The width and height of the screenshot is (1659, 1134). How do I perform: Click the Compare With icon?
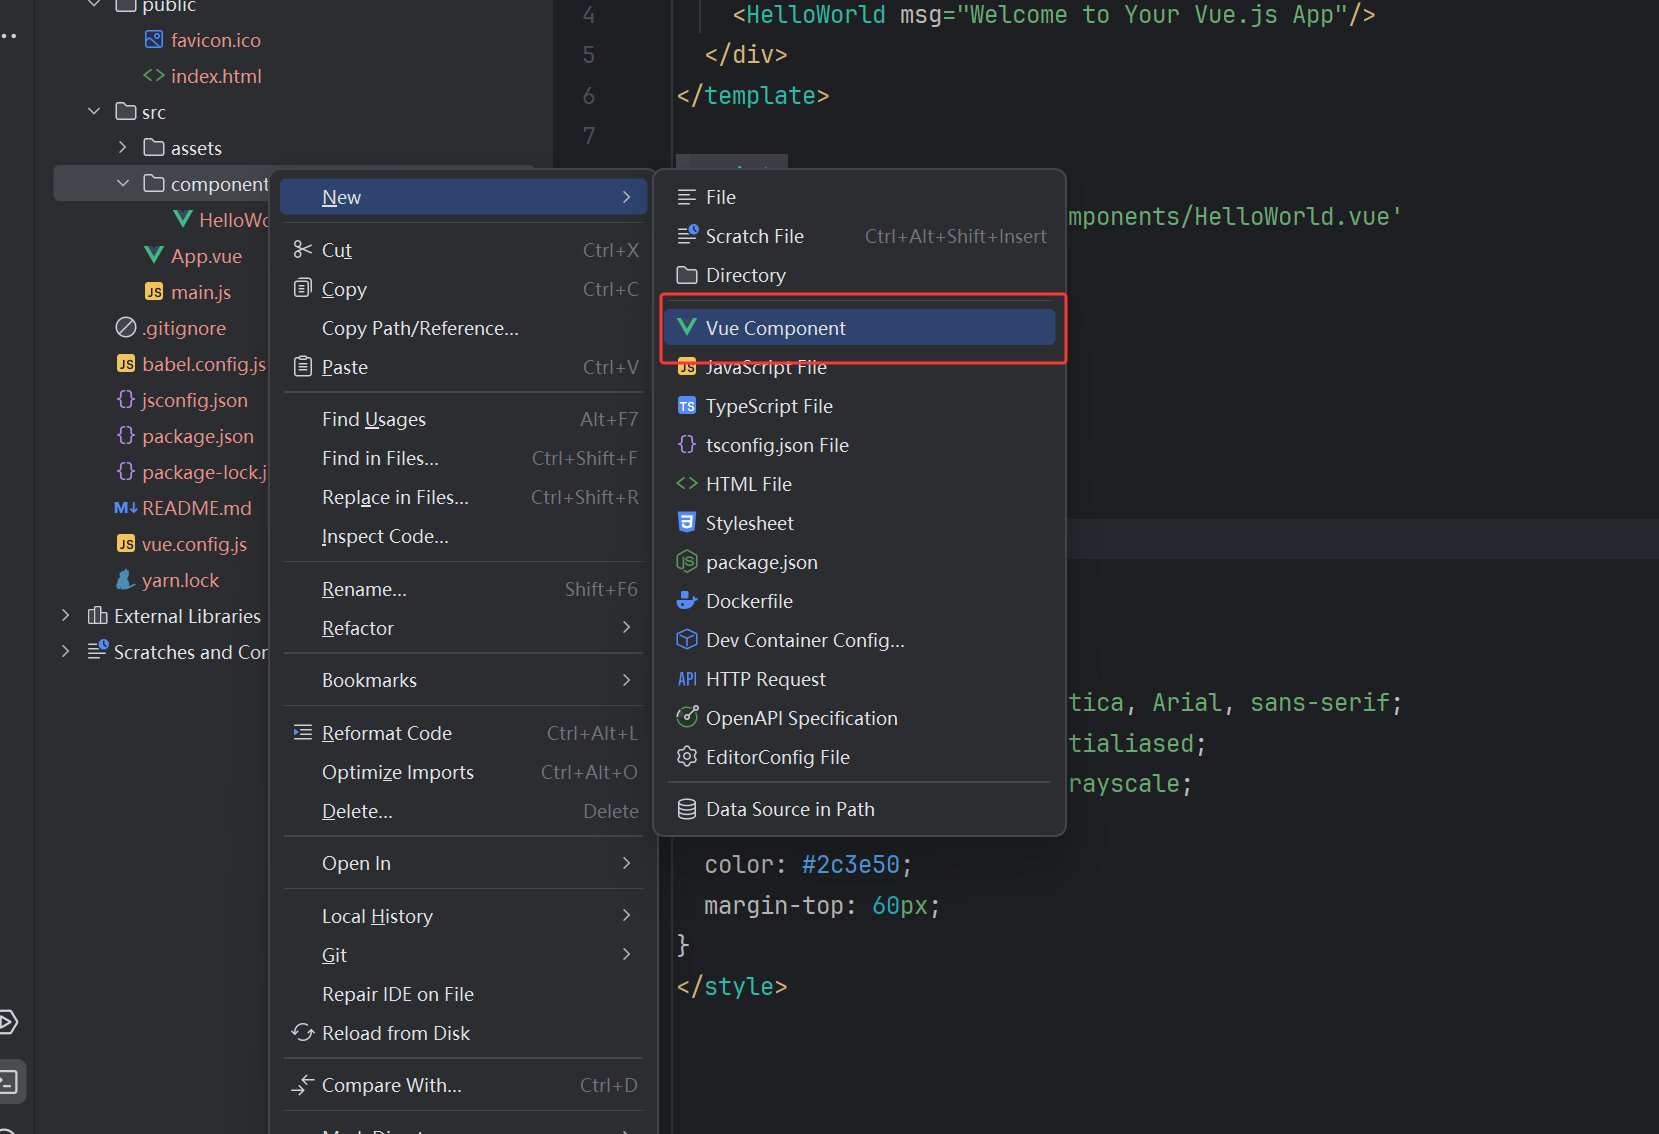302,1085
